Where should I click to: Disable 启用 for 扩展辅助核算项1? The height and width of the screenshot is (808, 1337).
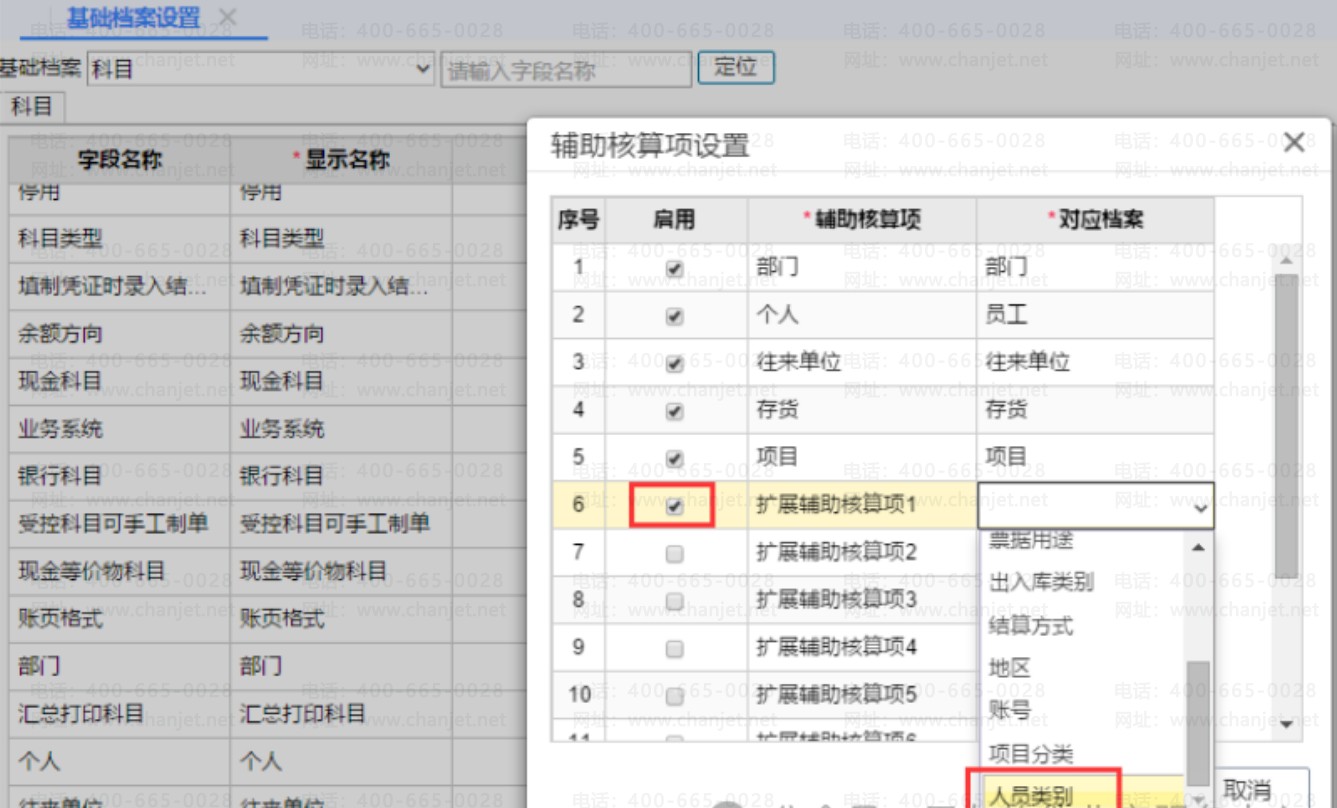(675, 506)
